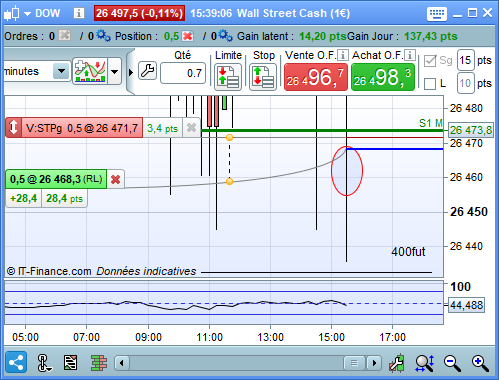Click the 3,4 pts stop distance label
Viewport: 499px width, 380px height.
tap(163, 128)
